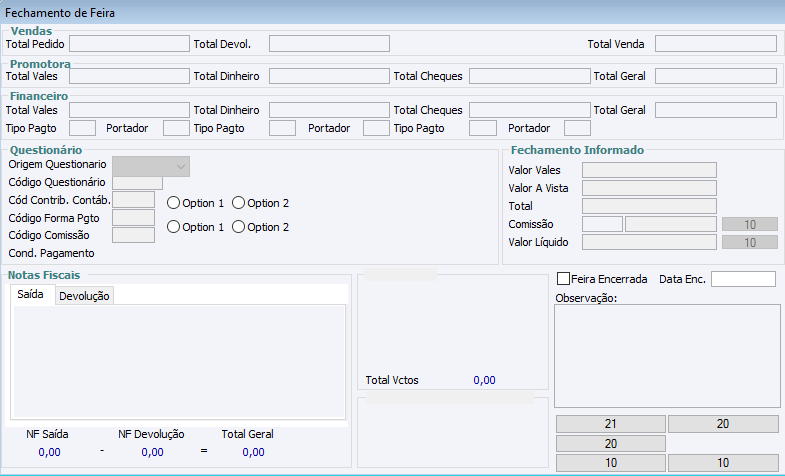Screen dimensions: 785x476
Task: Click the Código Forma Pgto field
Action: tap(134, 218)
